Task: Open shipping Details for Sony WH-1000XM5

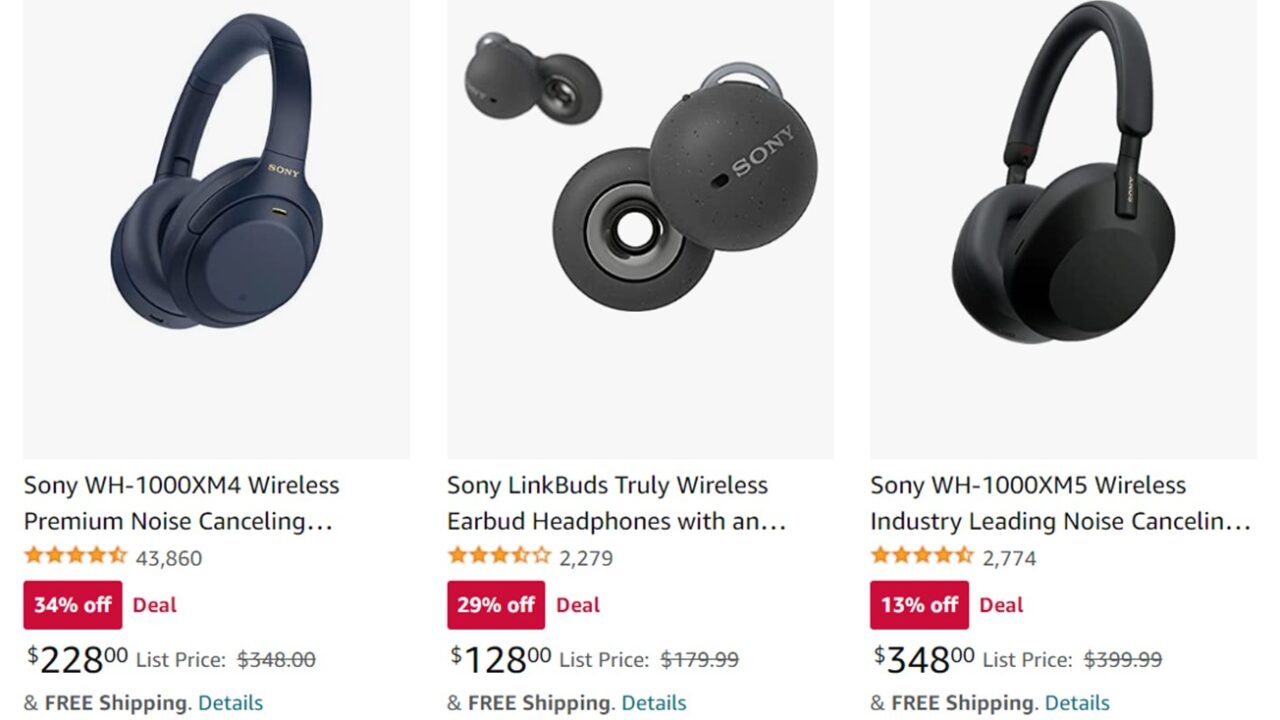Action: [1078, 702]
